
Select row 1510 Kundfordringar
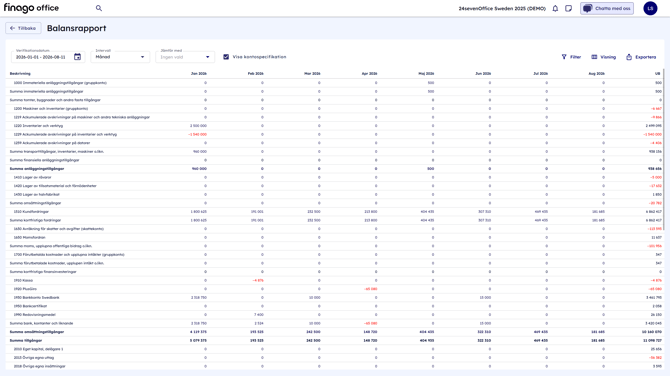[335, 212]
